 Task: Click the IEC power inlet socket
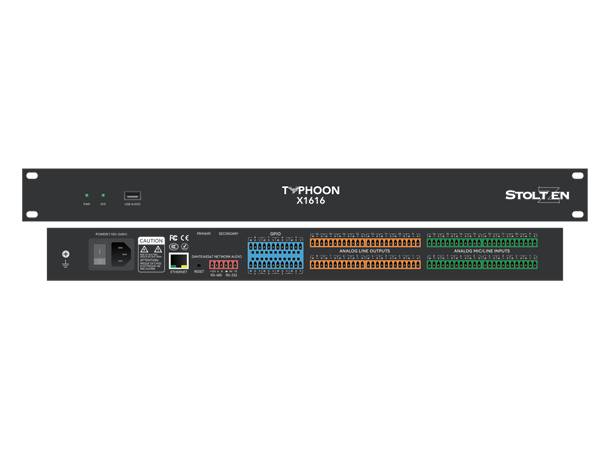tap(121, 254)
